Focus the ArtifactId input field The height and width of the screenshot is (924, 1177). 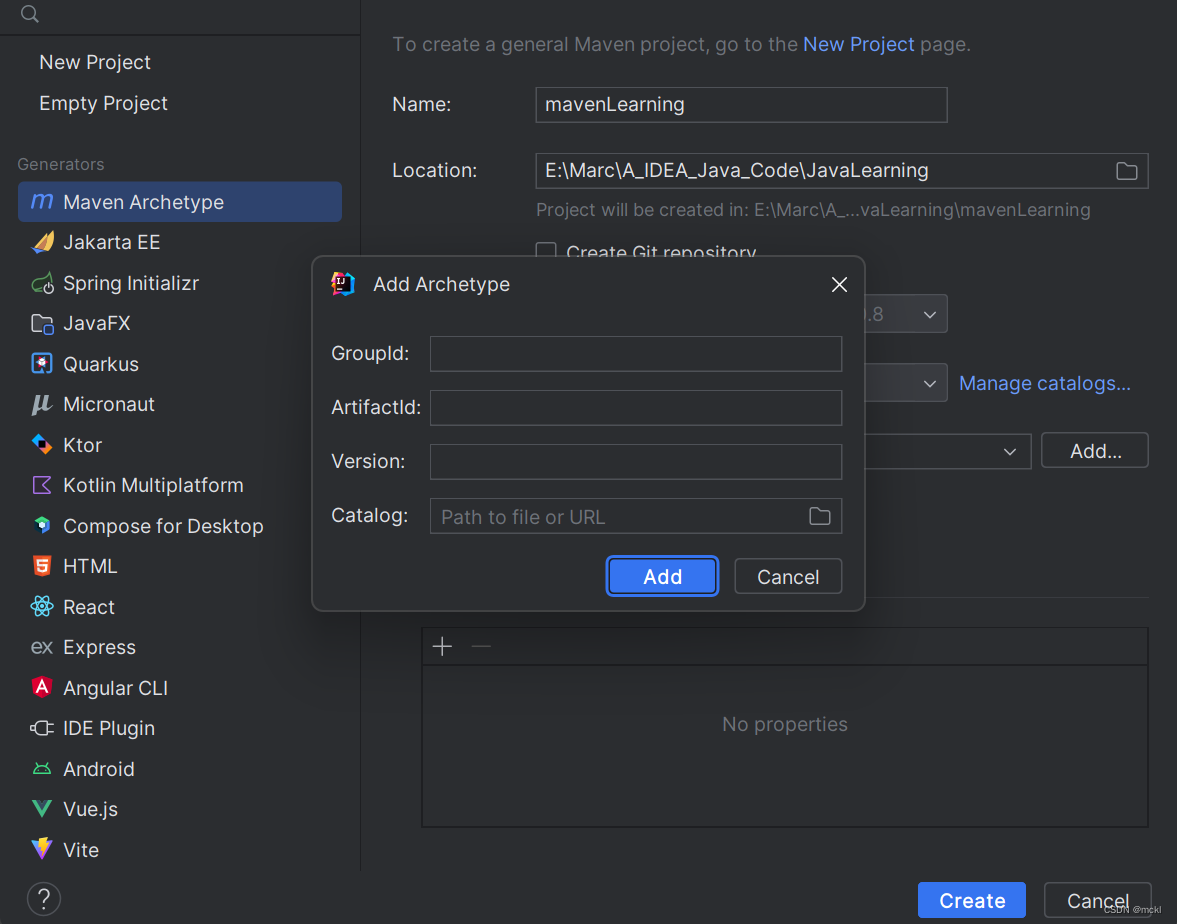pos(636,408)
